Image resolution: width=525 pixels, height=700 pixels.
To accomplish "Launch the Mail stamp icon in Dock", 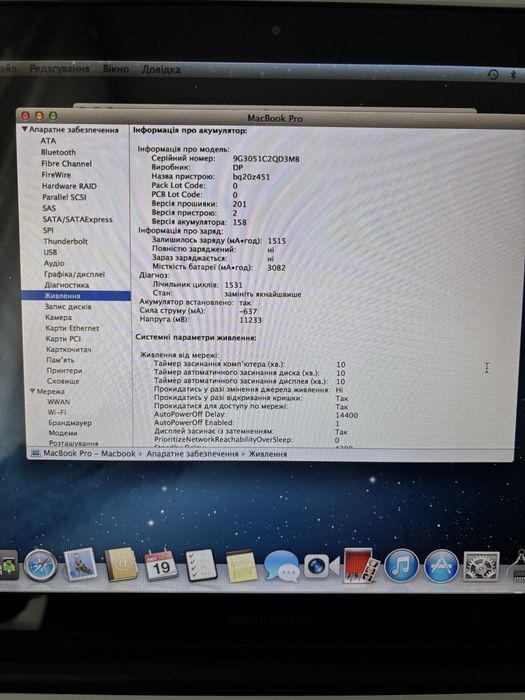I will pyautogui.click(x=80, y=564).
